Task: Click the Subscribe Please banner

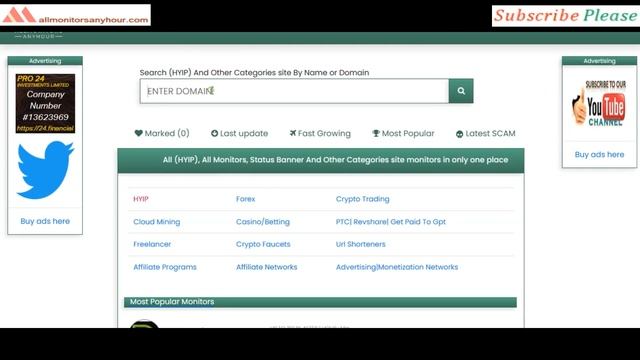Action: pos(566,16)
